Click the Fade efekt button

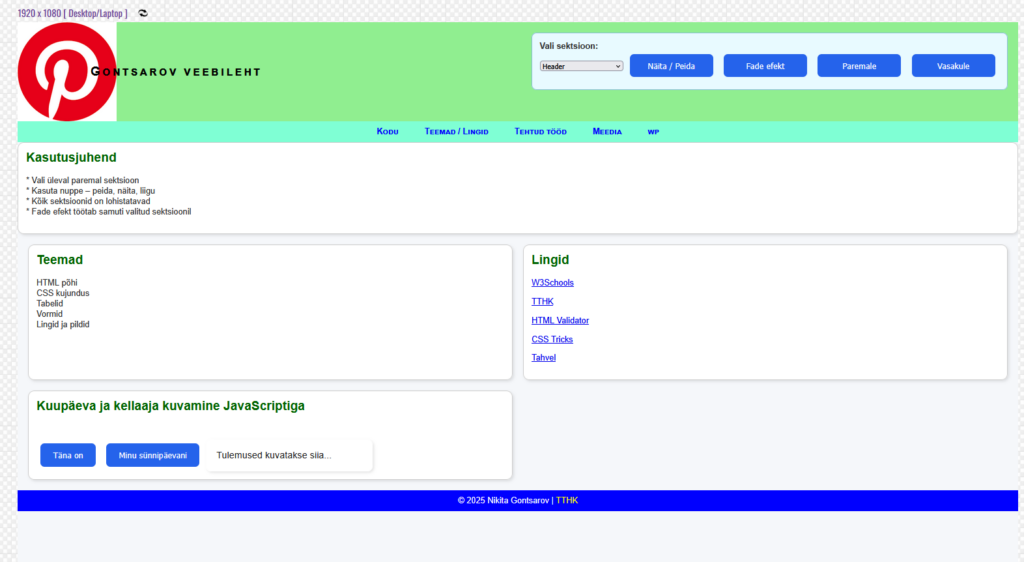point(765,66)
